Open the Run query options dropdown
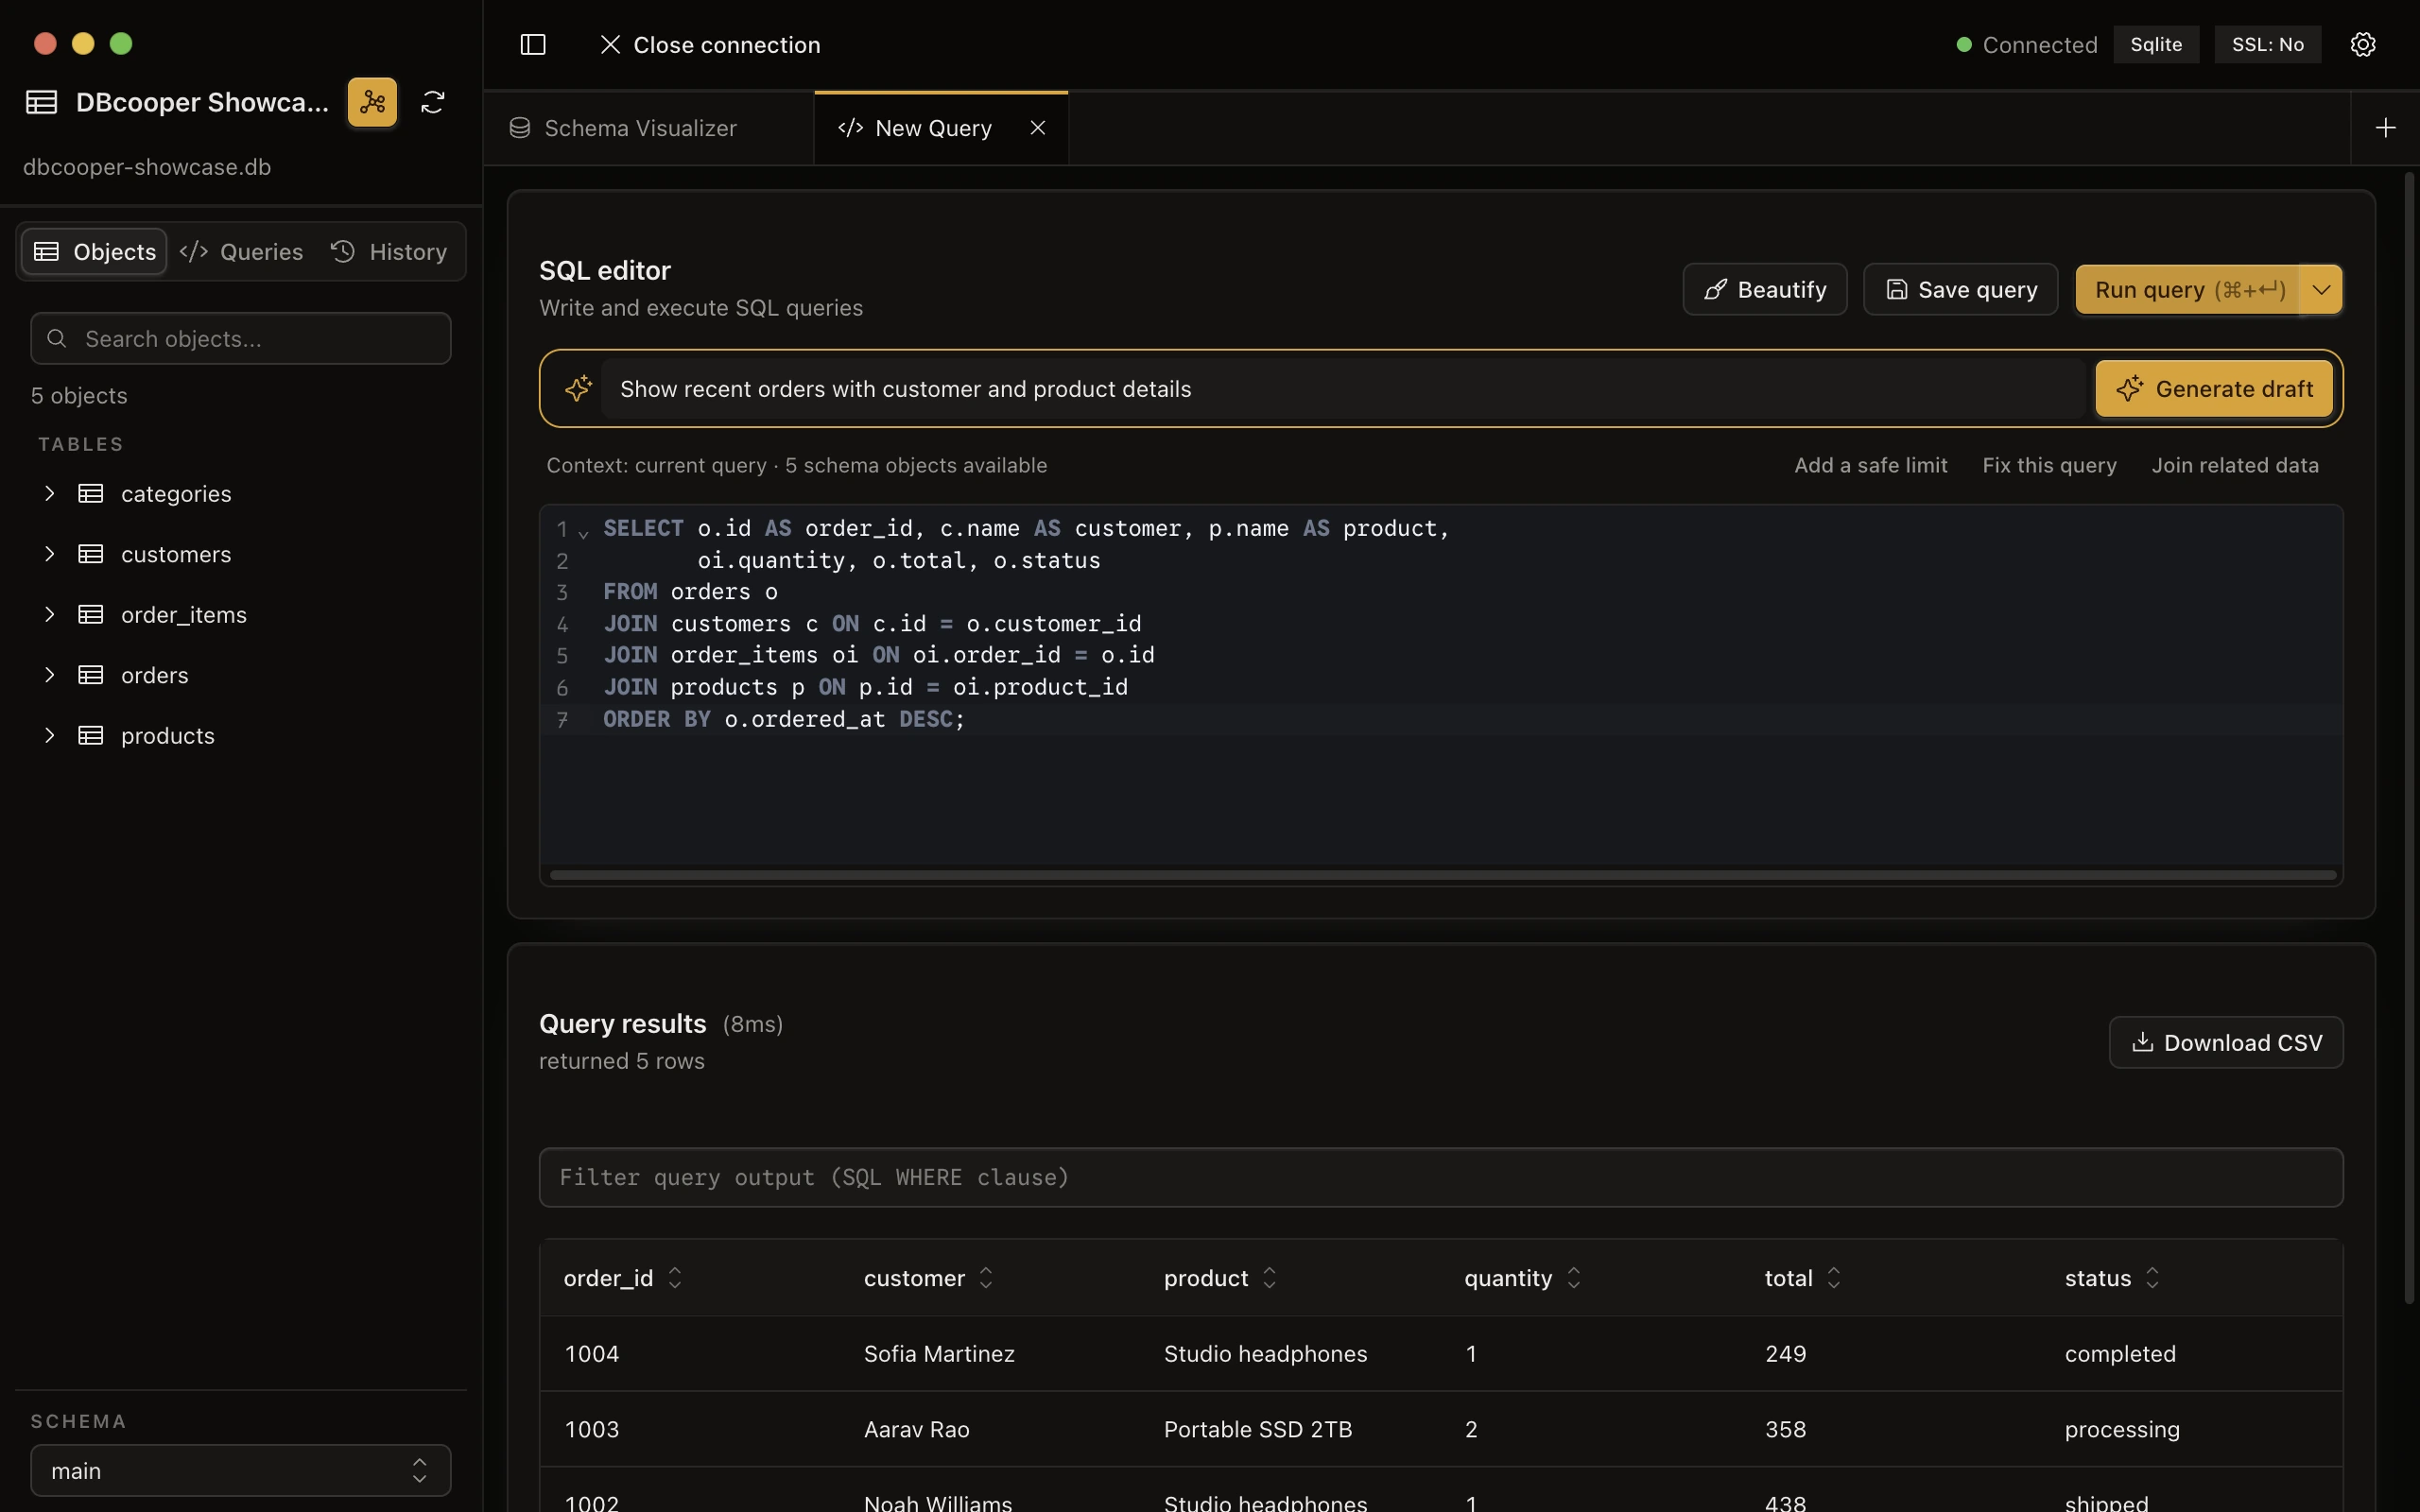Viewport: 2420px width, 1512px height. pos(2321,290)
